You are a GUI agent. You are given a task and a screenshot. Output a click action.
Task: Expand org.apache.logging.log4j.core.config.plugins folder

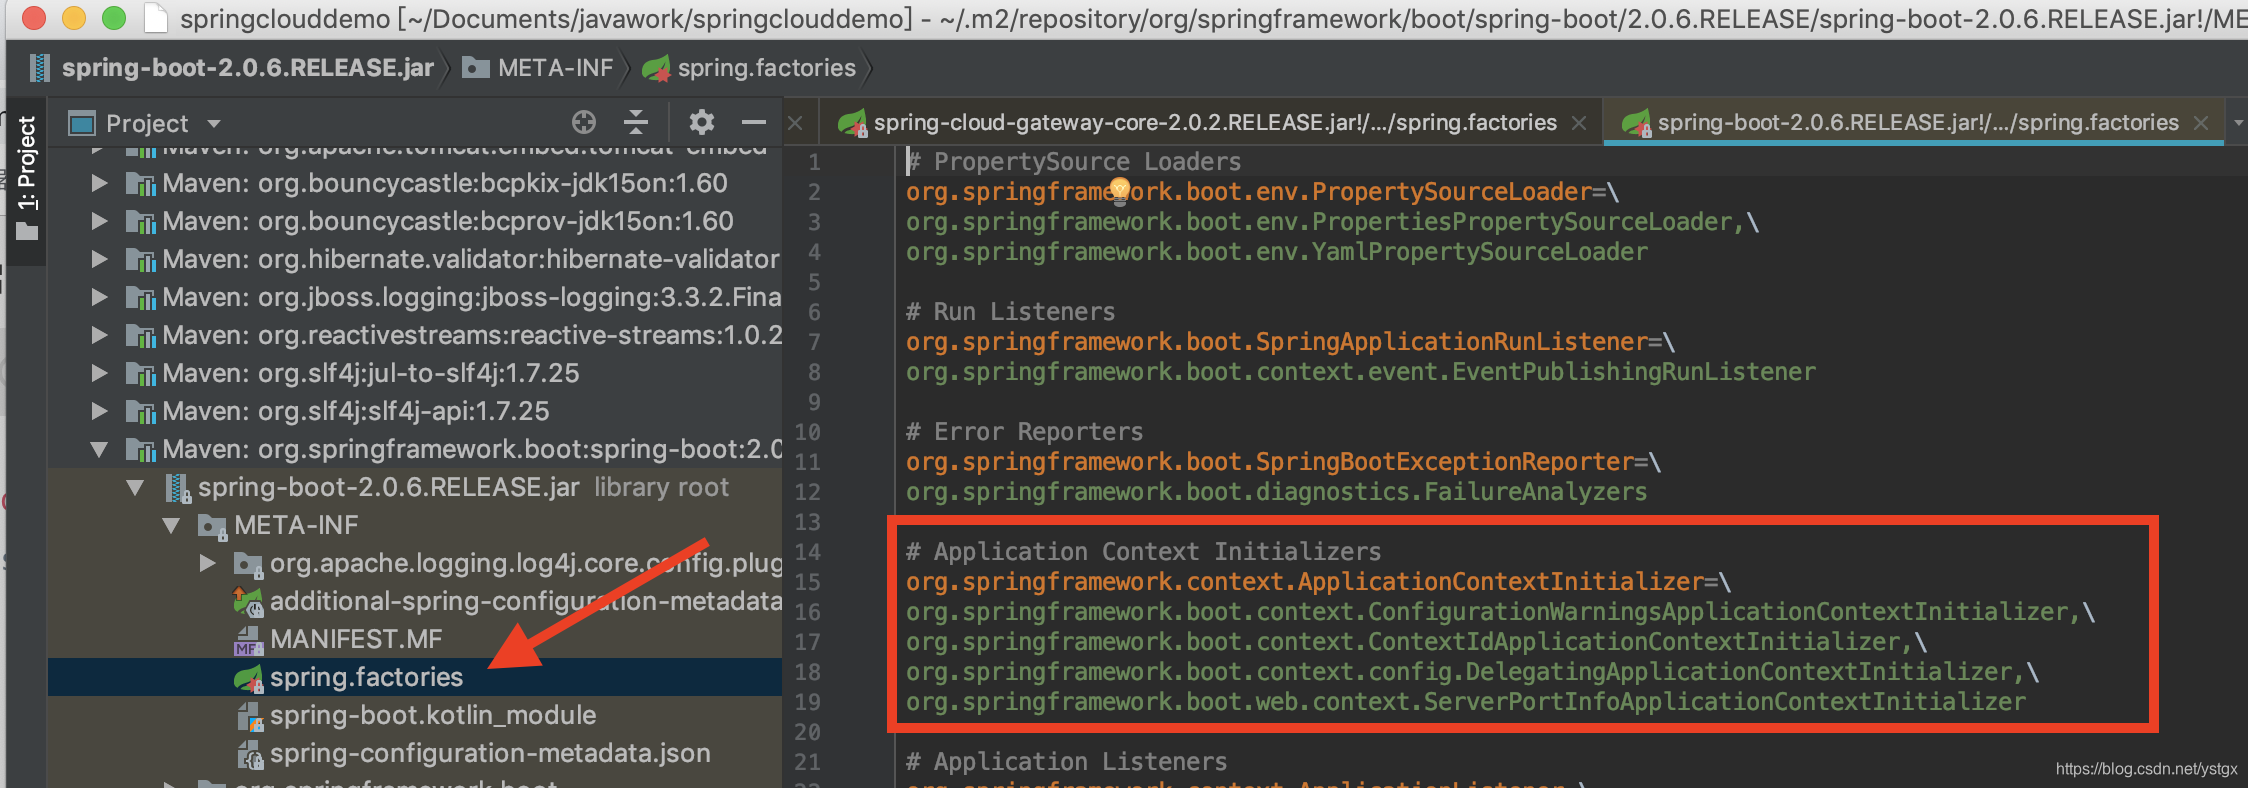207,563
